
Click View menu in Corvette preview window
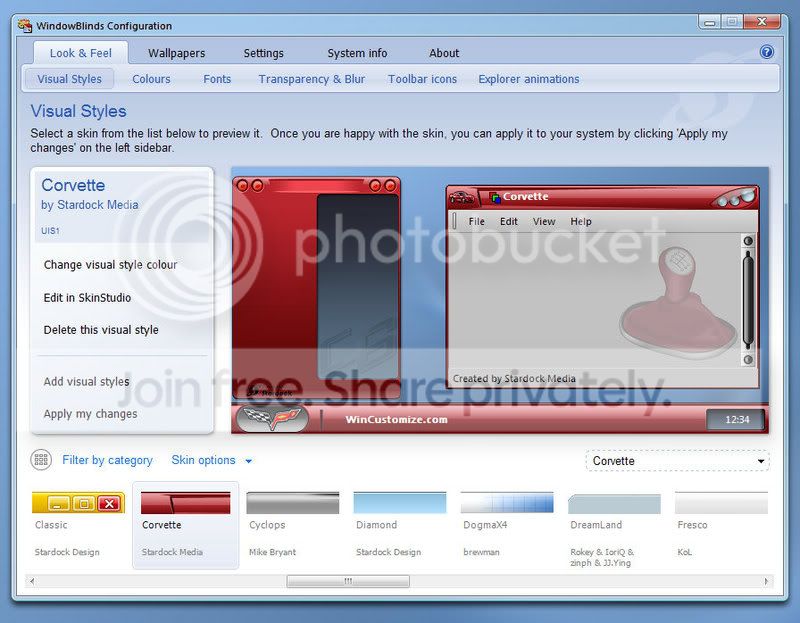544,221
